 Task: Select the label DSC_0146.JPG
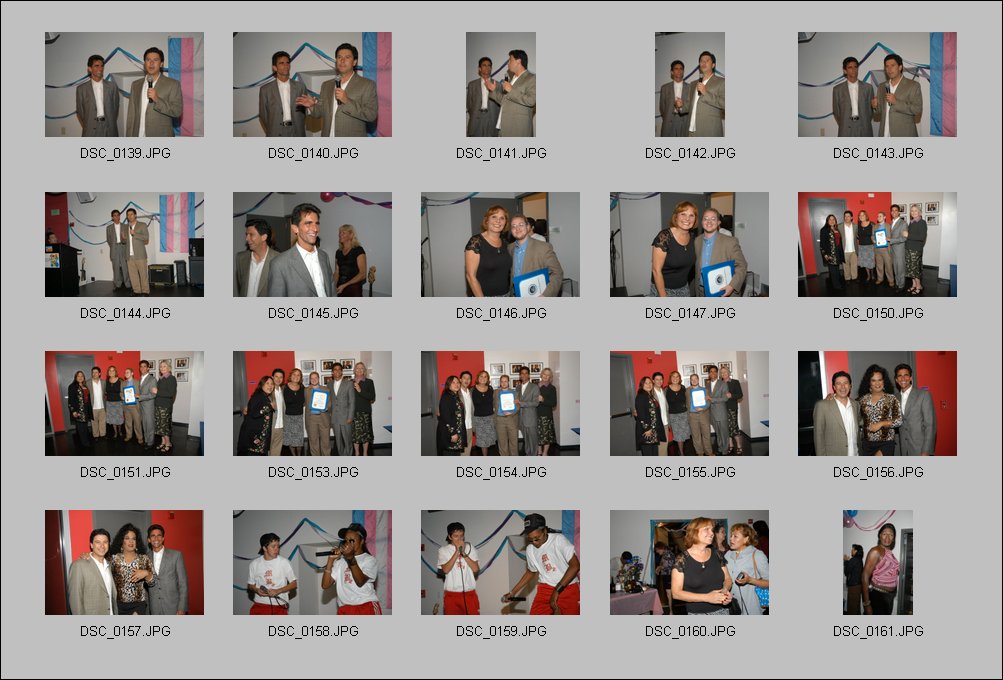tap(501, 313)
